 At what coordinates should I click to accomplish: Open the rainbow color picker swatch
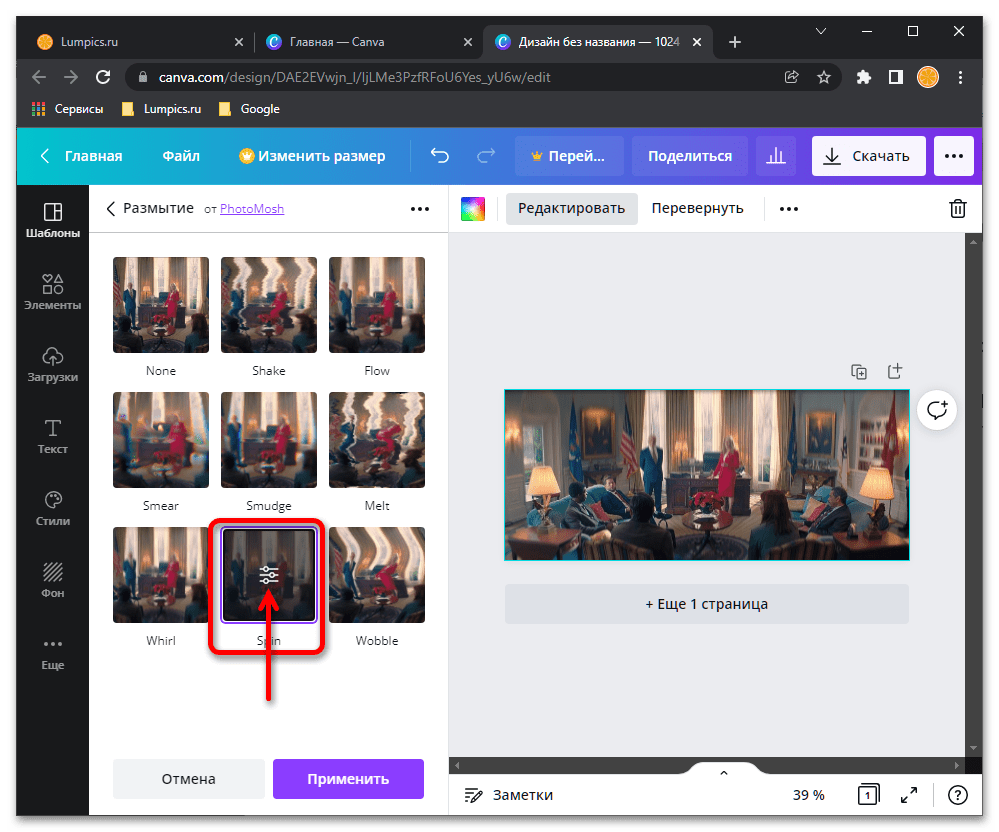(x=473, y=209)
